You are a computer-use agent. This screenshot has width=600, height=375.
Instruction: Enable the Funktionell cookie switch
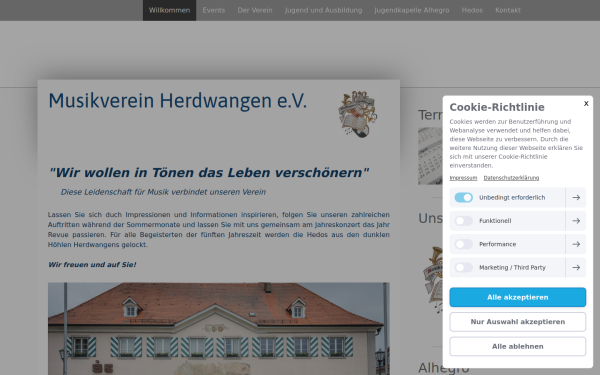click(x=463, y=221)
